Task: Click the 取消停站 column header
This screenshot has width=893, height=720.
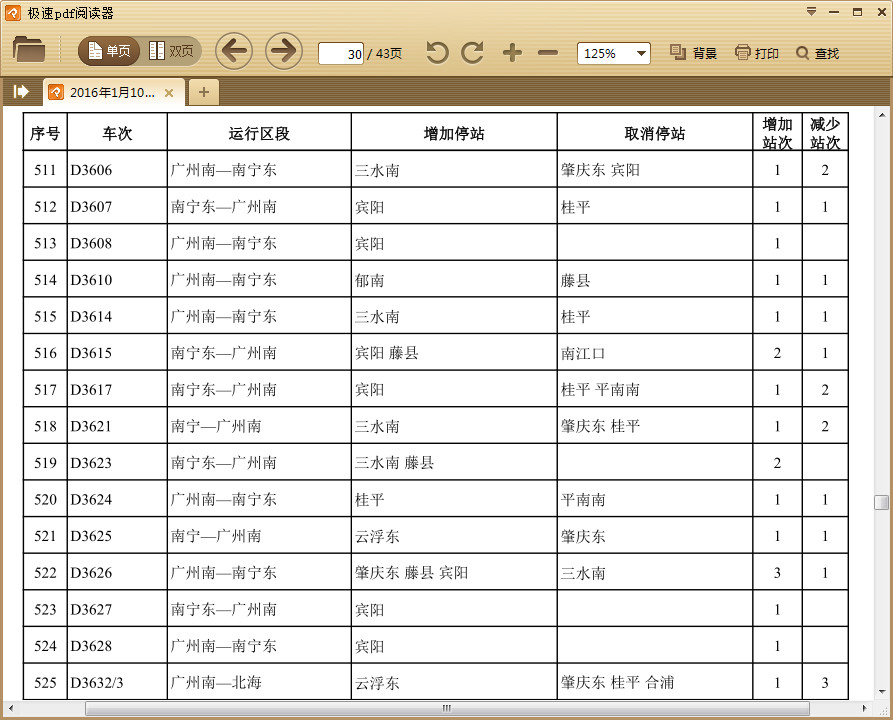Action: (x=655, y=133)
